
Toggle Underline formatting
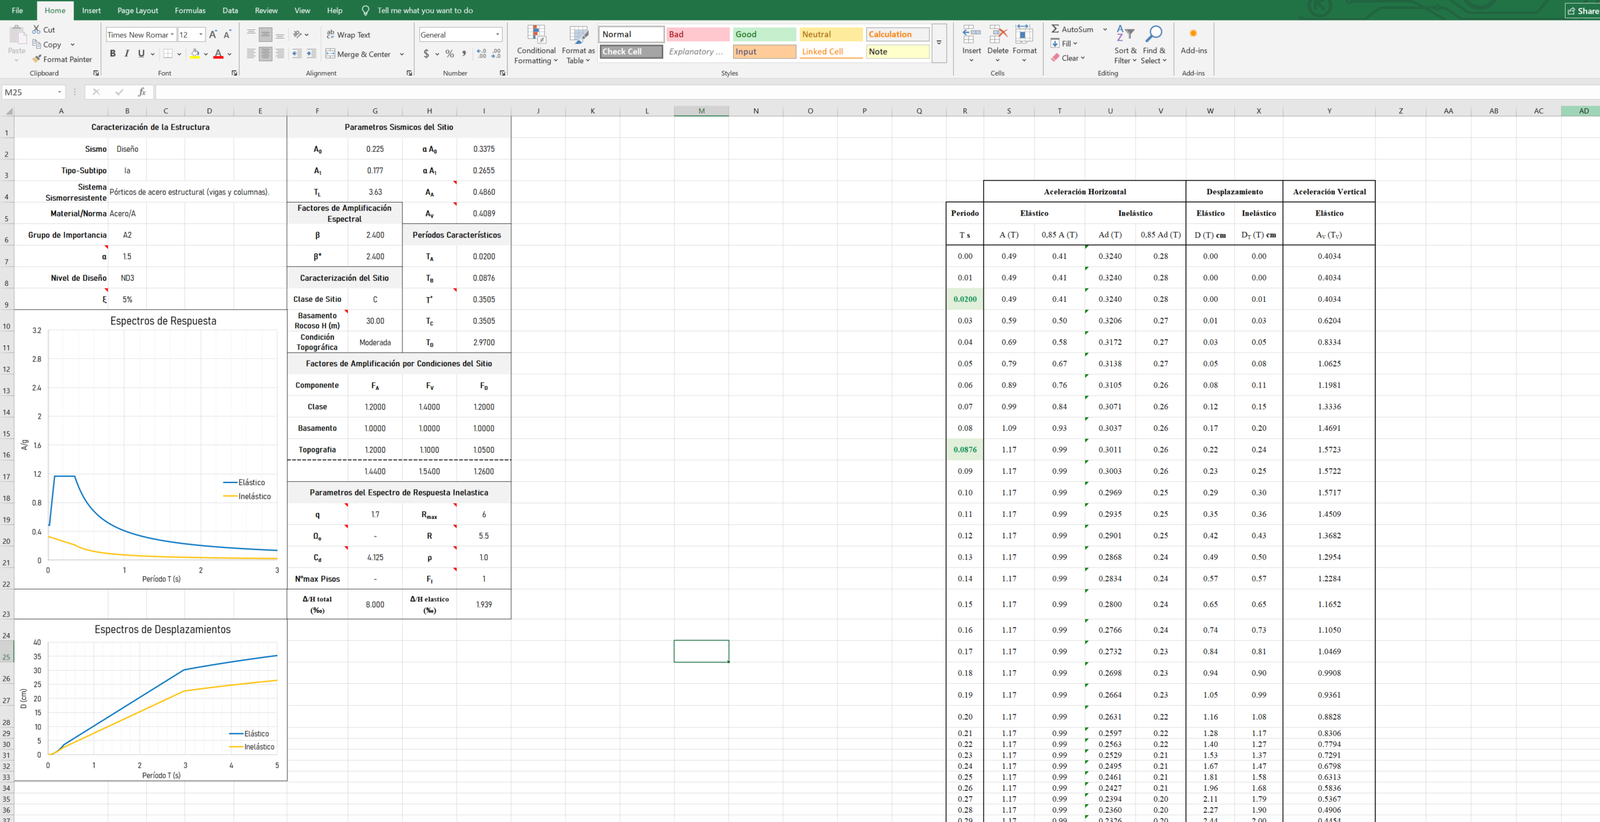[141, 54]
